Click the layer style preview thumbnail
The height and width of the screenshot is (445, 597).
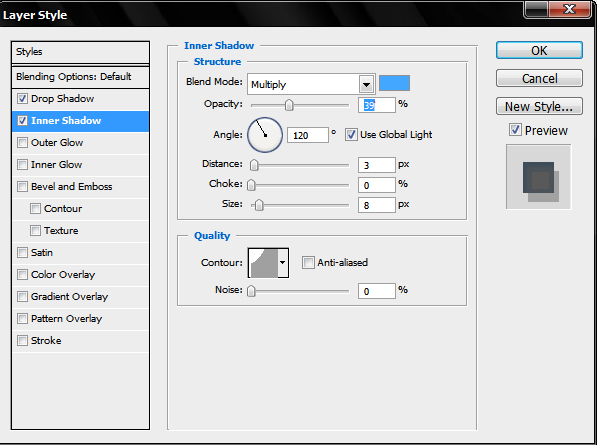pos(538,177)
